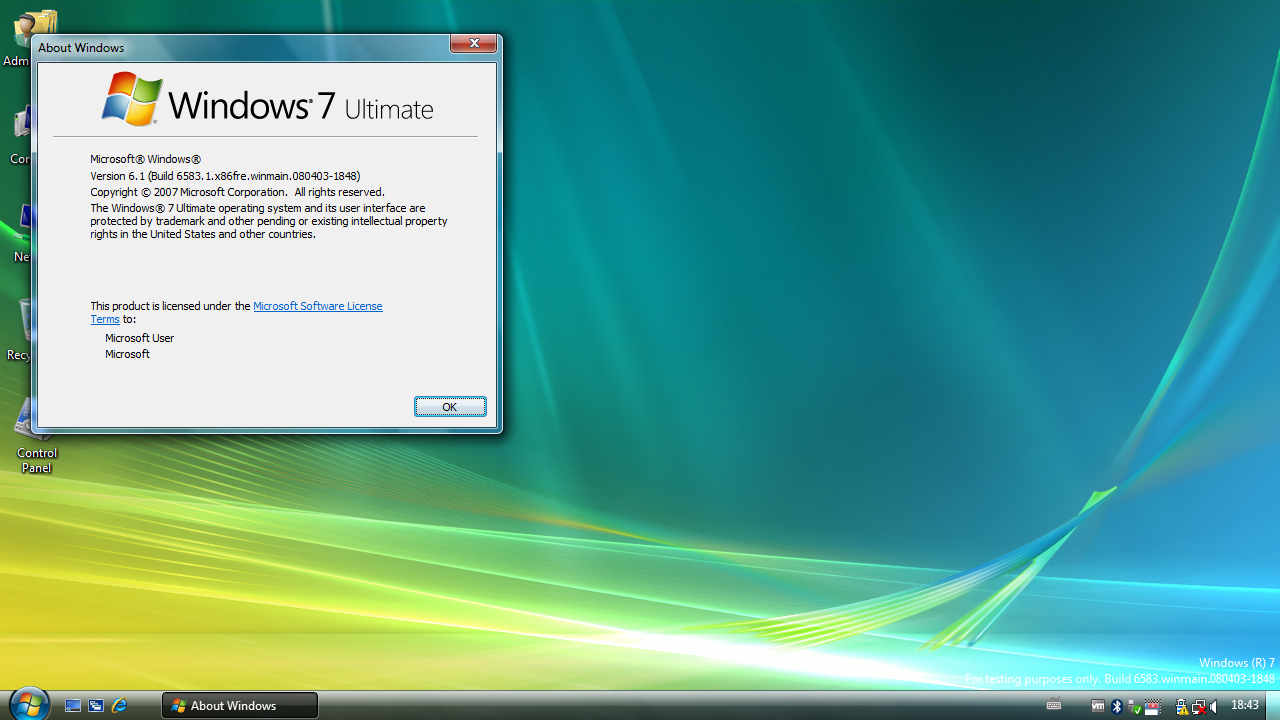Click Show Desktop in Quick Launch
This screenshot has height=720, width=1280.
[73, 705]
